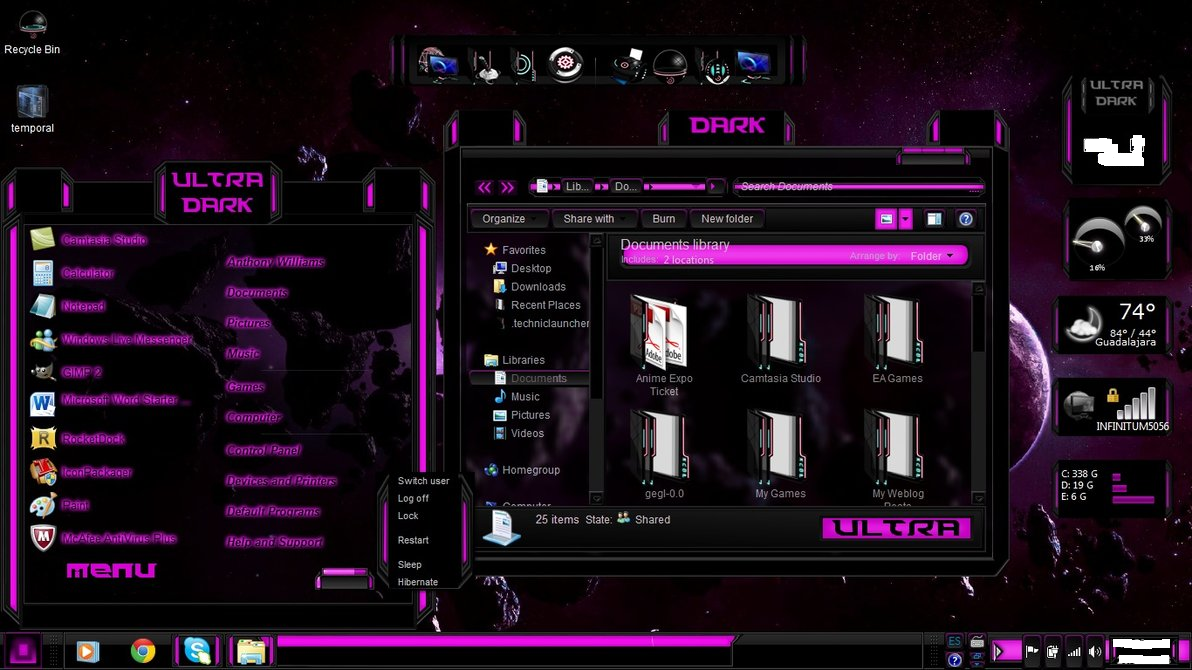The height and width of the screenshot is (670, 1192).
Task: Click the Burn button
Action: (x=664, y=219)
